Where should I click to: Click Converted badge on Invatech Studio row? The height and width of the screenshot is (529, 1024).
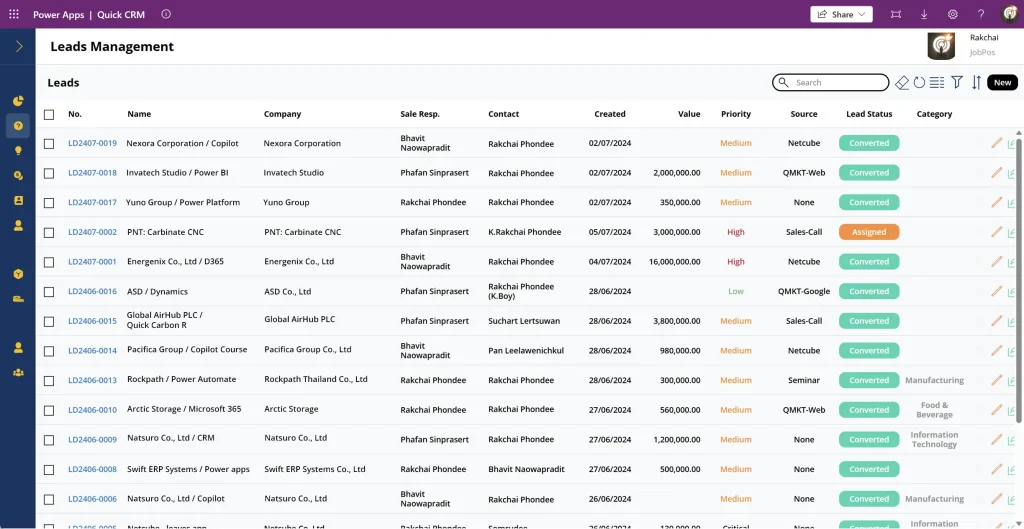coord(869,173)
